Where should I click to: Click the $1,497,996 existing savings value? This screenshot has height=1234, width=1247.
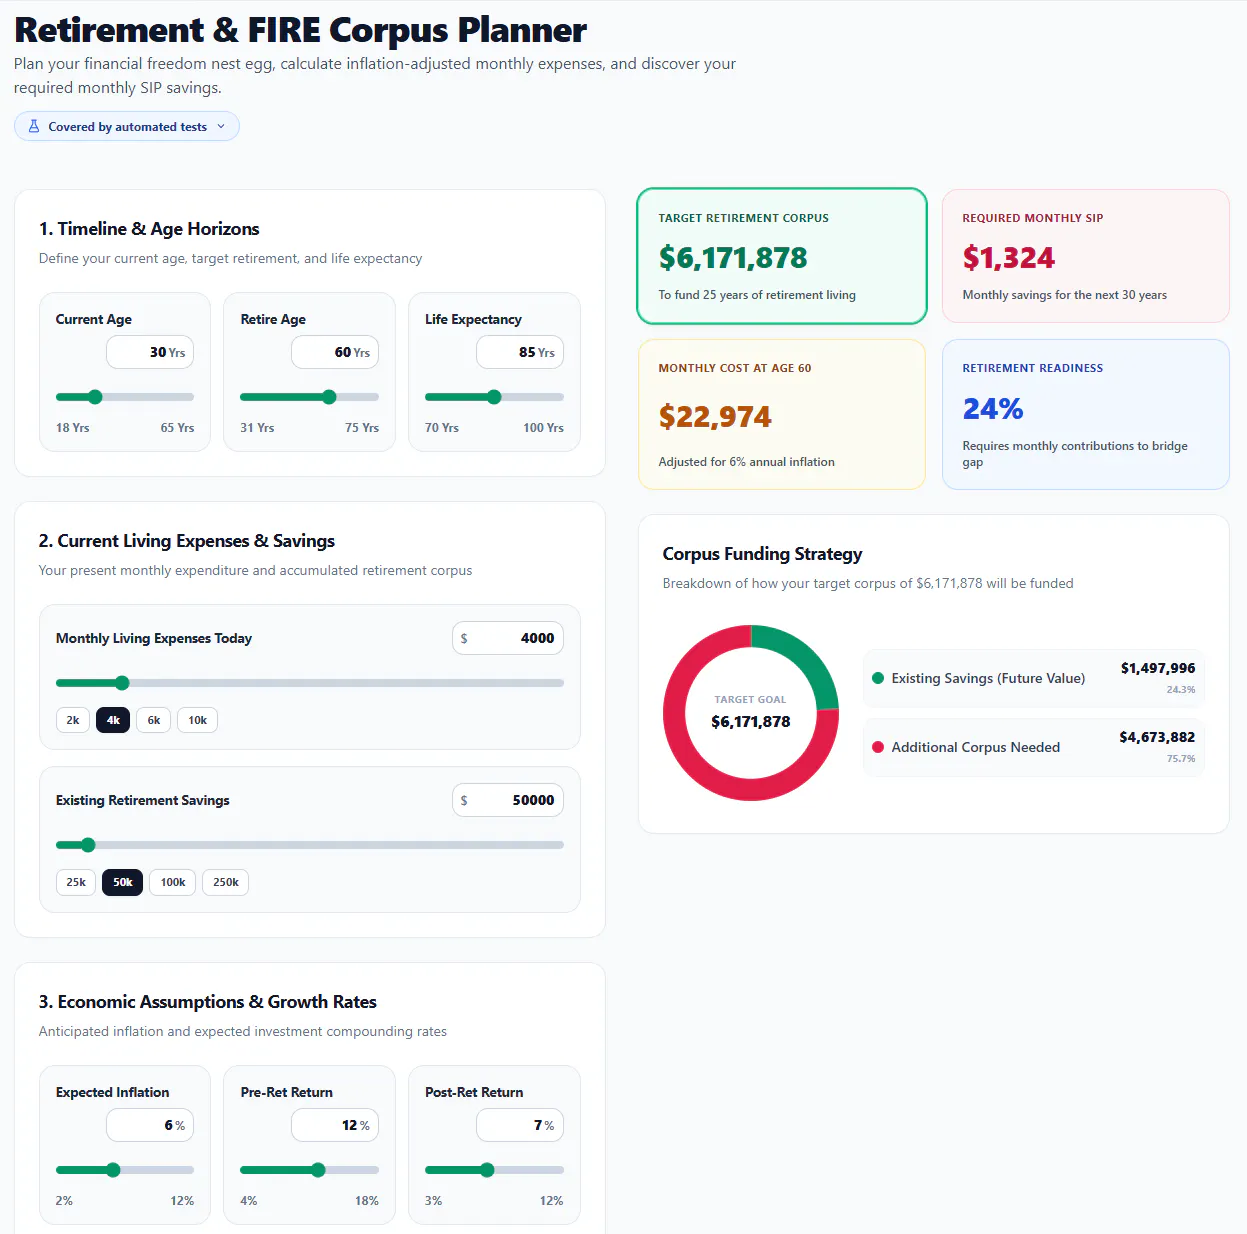(1158, 668)
